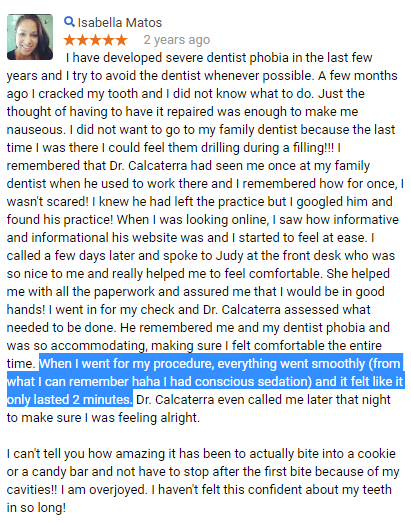Viewport: 411px width, 523px height.
Task: Click the highlighted words 'only lasted 2 minutes'
Action: 69,400
